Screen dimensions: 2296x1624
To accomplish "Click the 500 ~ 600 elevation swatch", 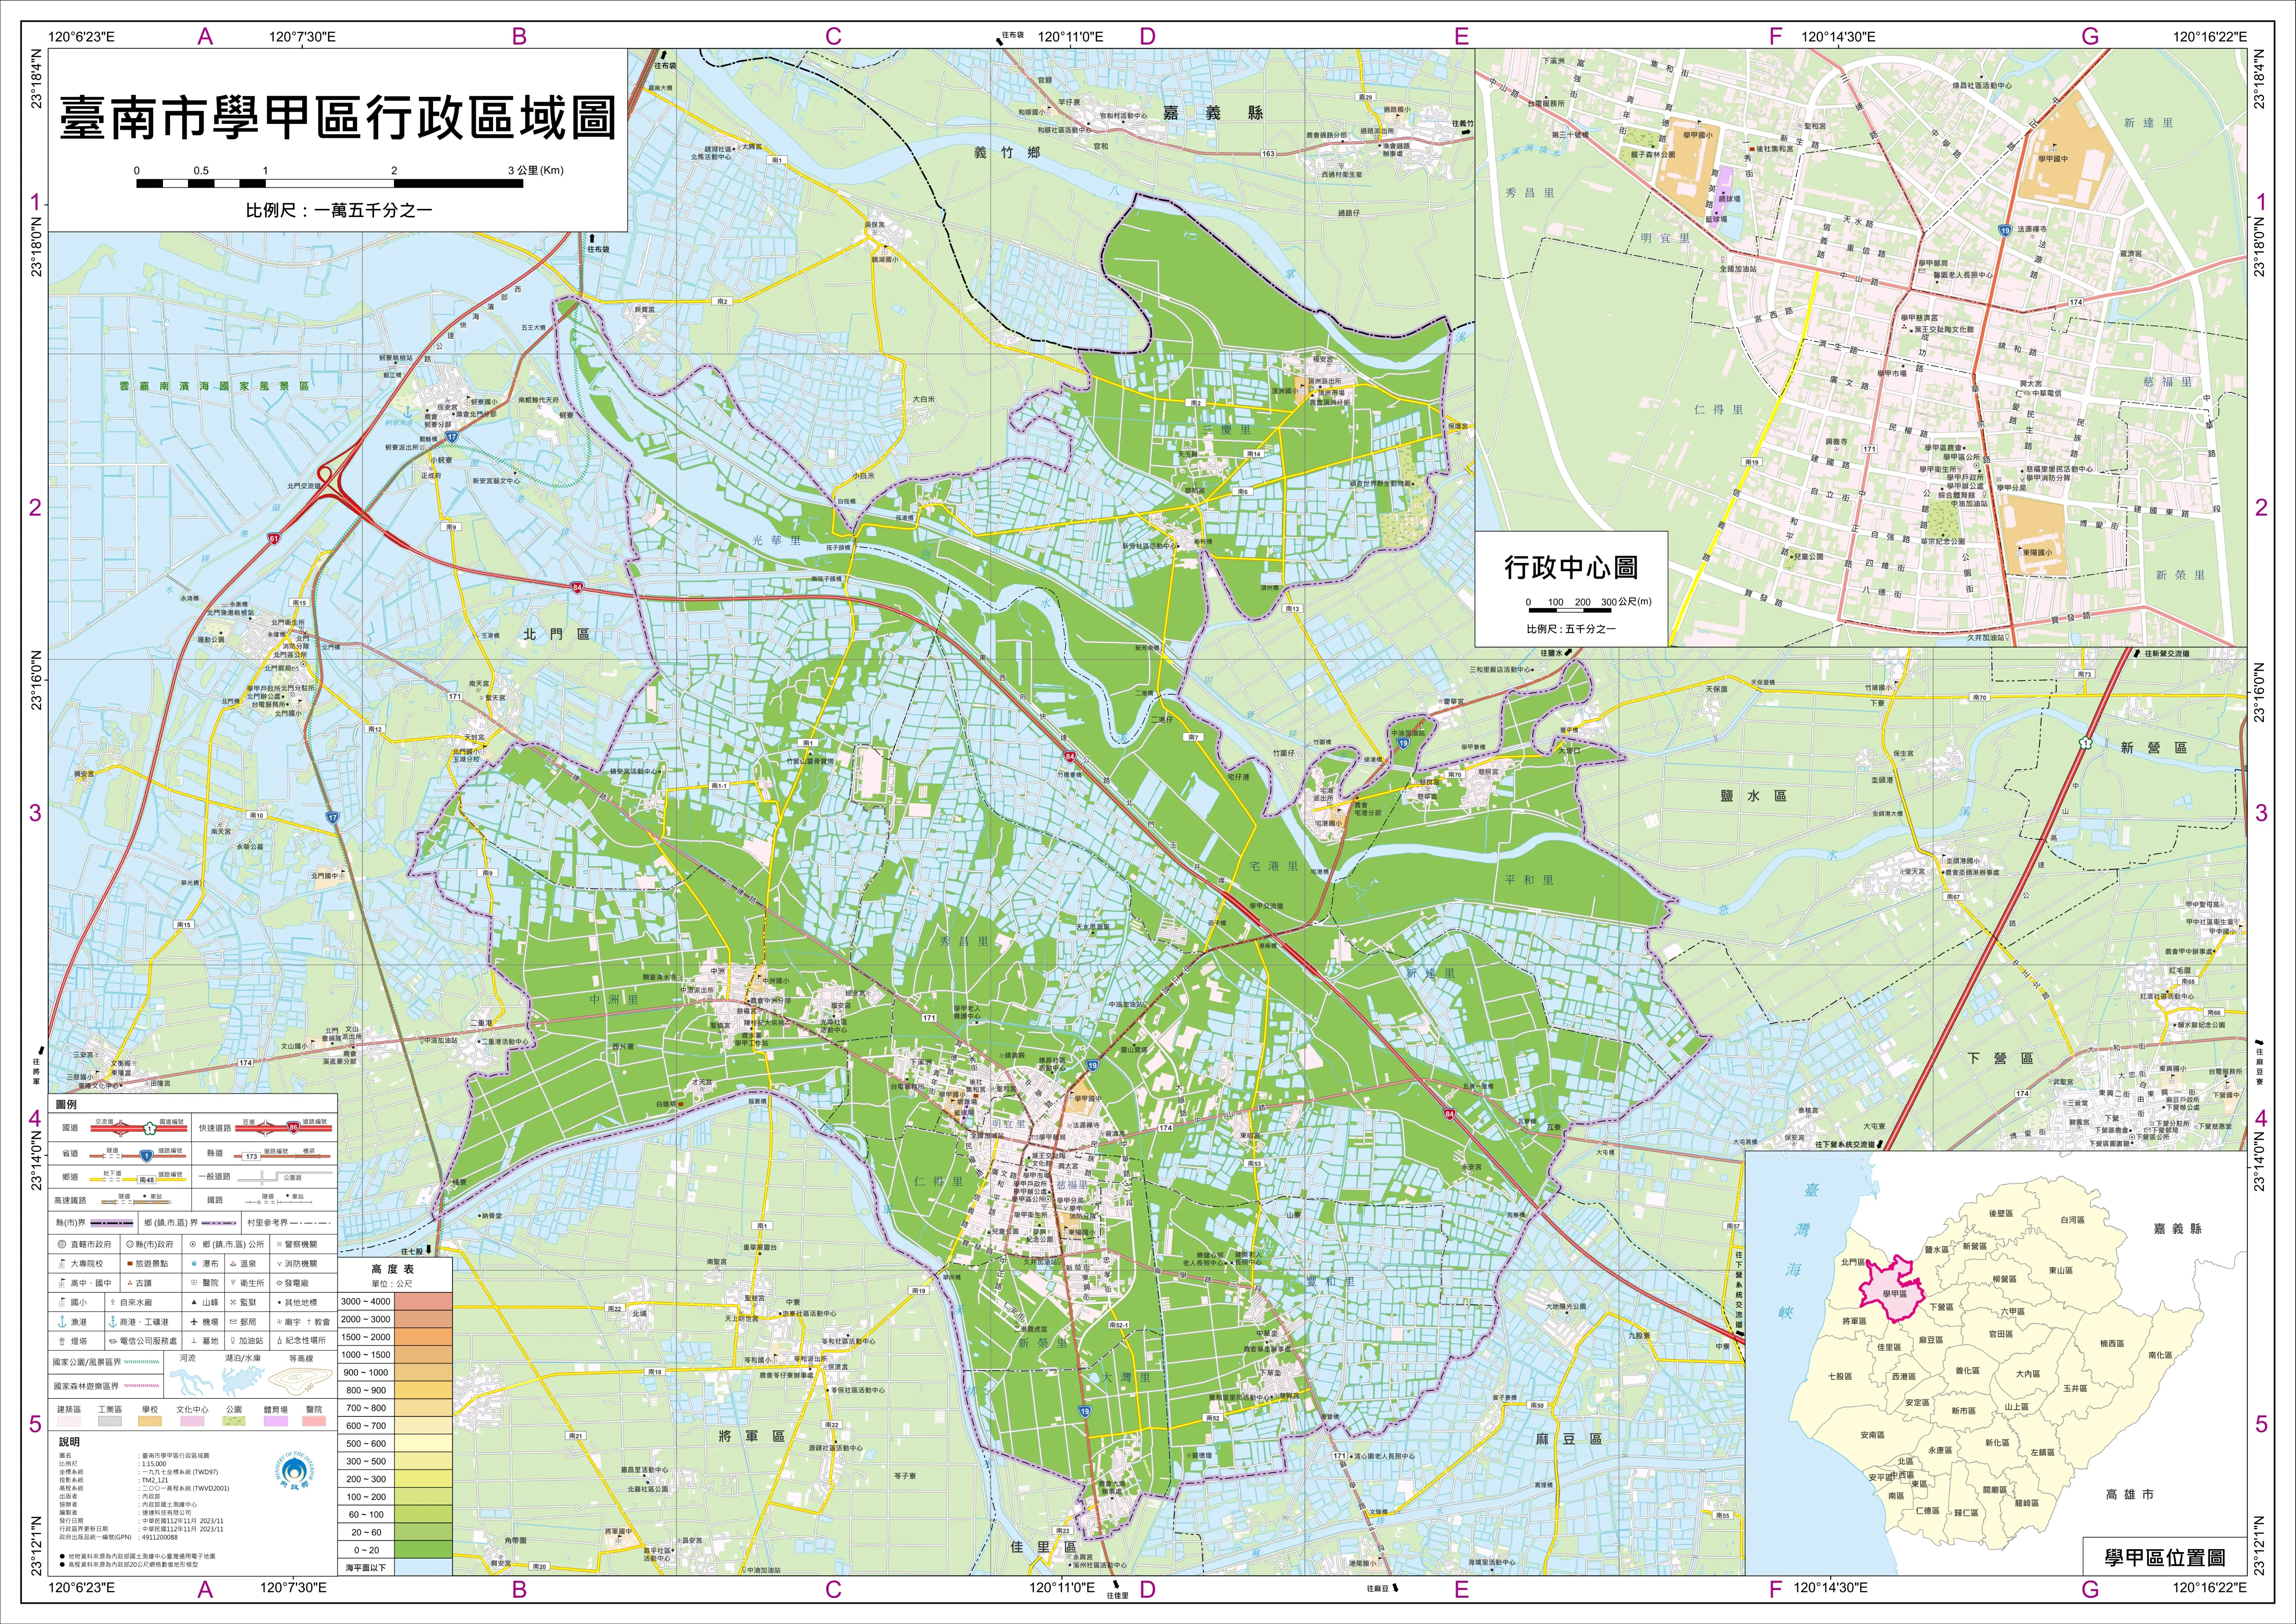I will tap(423, 1443).
